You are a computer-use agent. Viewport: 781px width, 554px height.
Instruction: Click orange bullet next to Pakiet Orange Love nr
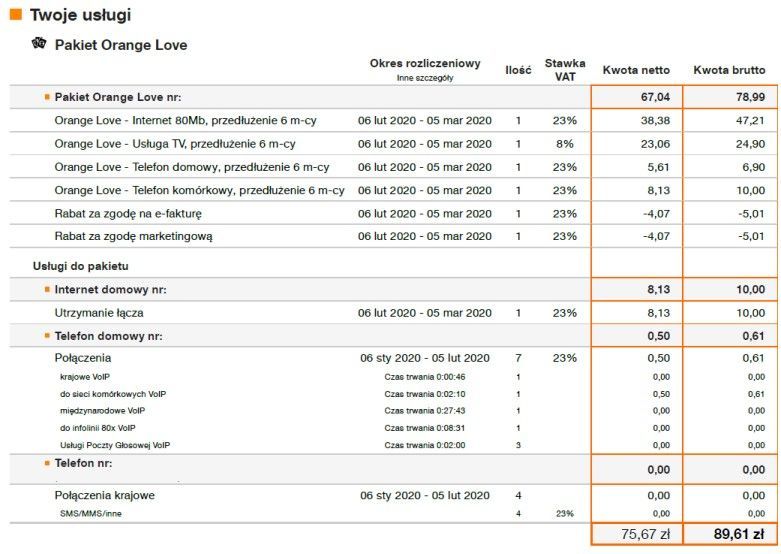click(47, 97)
